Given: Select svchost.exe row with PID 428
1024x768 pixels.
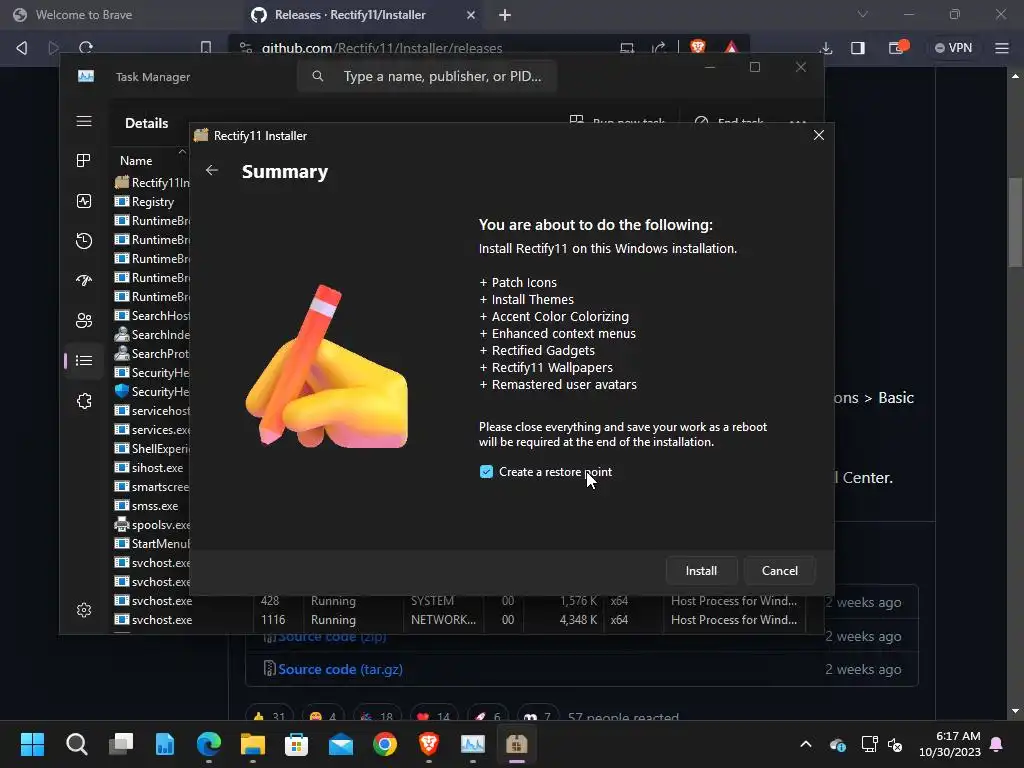Looking at the screenshot, I should [460, 601].
